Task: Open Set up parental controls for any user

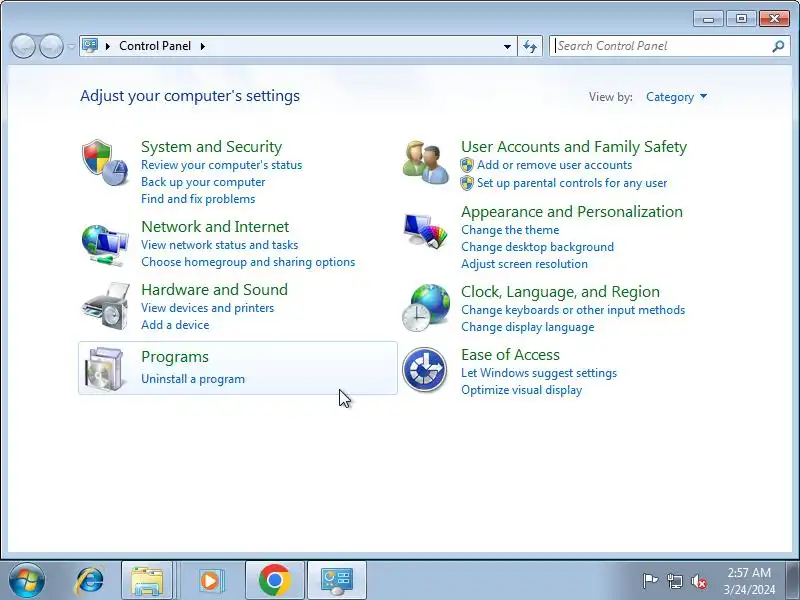Action: pyautogui.click(x=571, y=183)
